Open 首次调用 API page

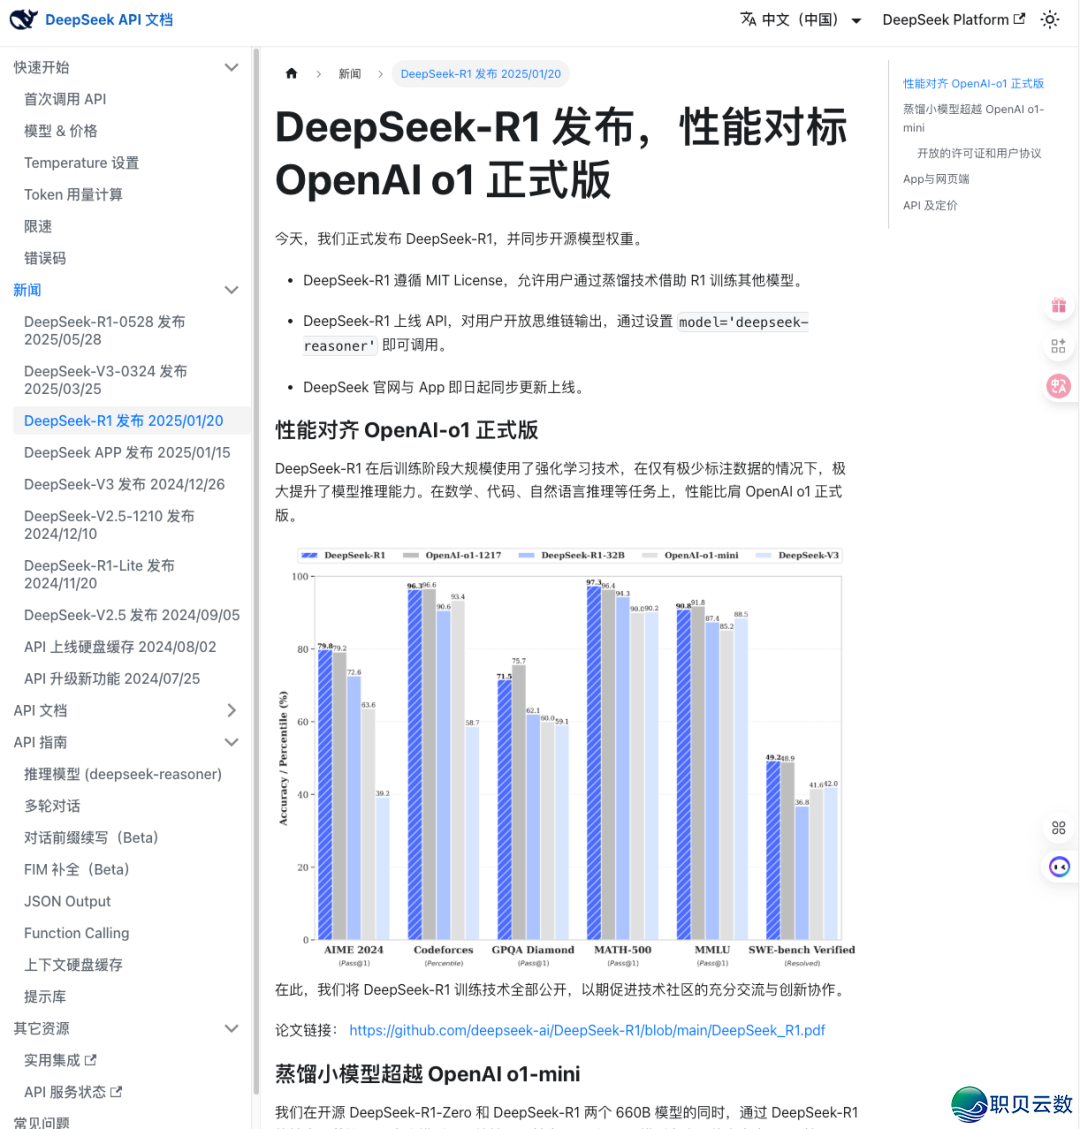coord(65,99)
